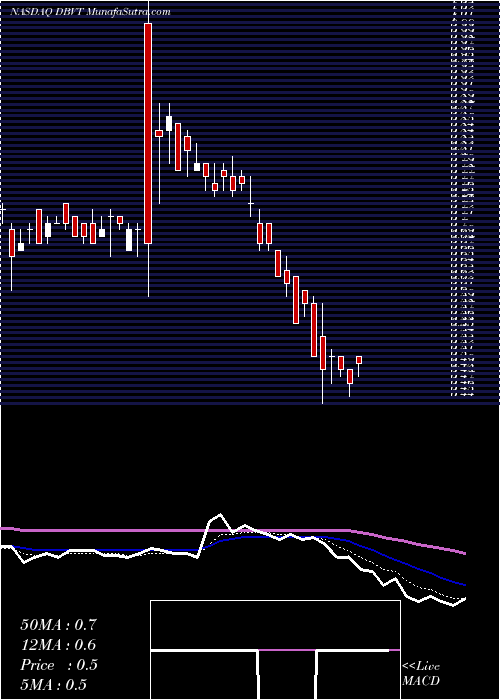500x700 pixels.
Task: Click the 50MA : 0.7 label
Action: 58,625
